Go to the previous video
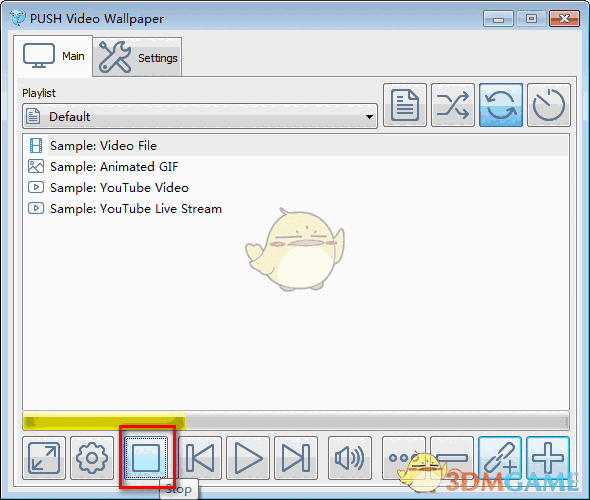Screen dimensions: 590x500 click(200, 458)
